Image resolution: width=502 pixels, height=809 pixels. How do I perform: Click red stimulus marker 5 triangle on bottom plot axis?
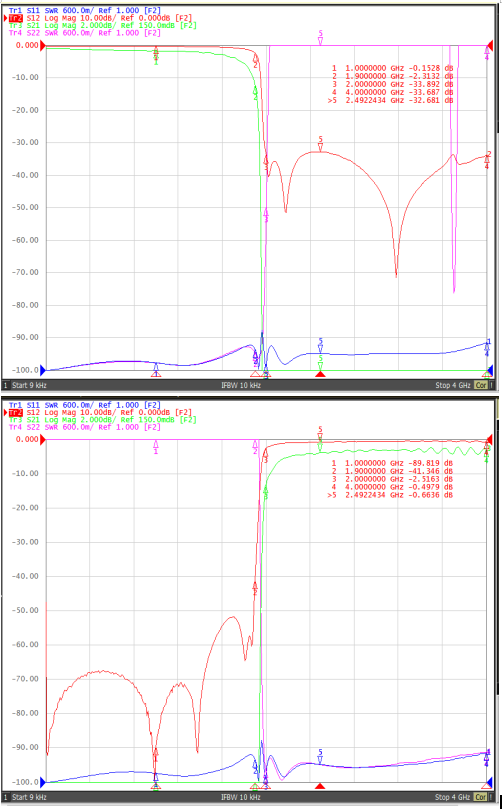[x=320, y=786]
